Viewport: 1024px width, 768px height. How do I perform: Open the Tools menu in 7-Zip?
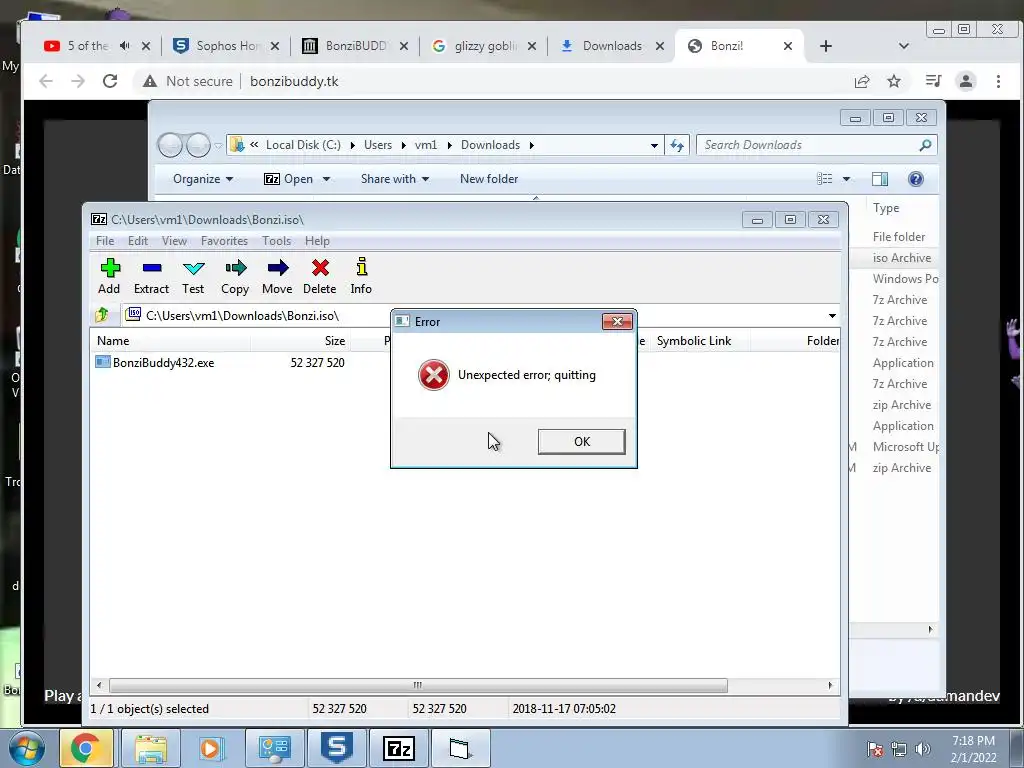[276, 241]
